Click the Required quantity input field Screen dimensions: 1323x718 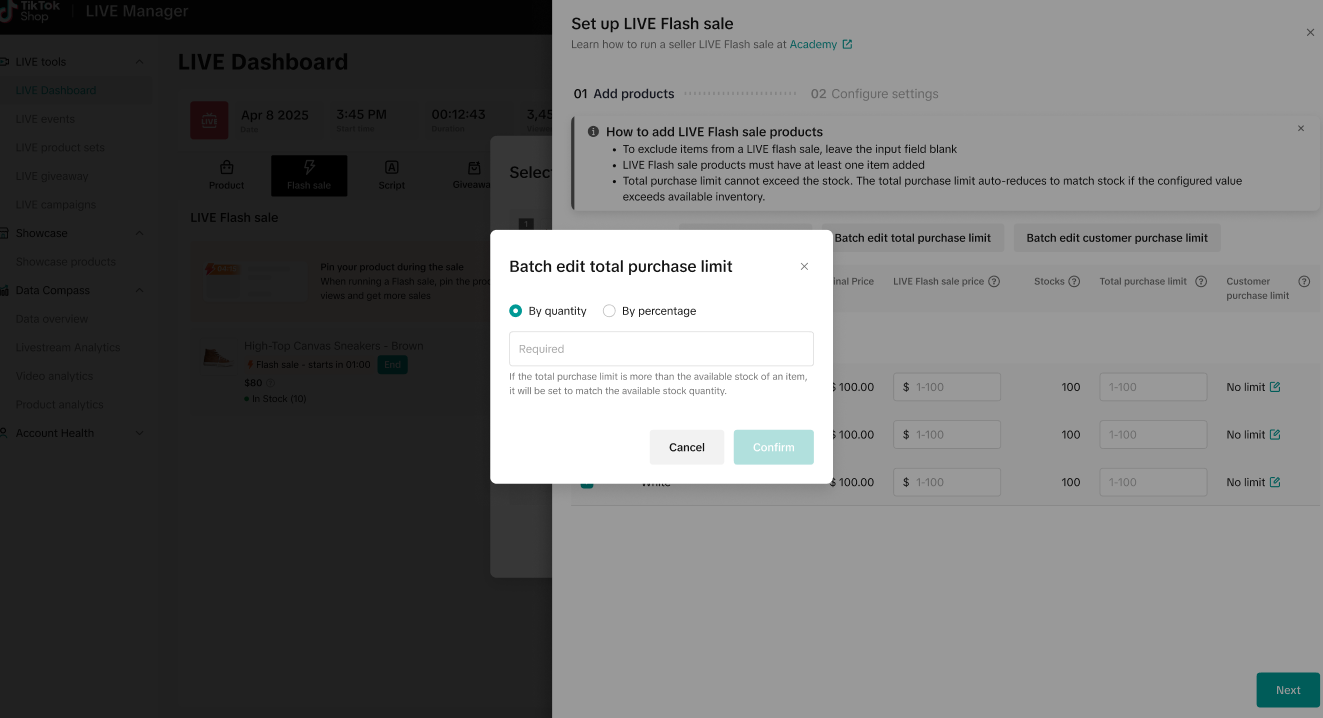pos(661,349)
